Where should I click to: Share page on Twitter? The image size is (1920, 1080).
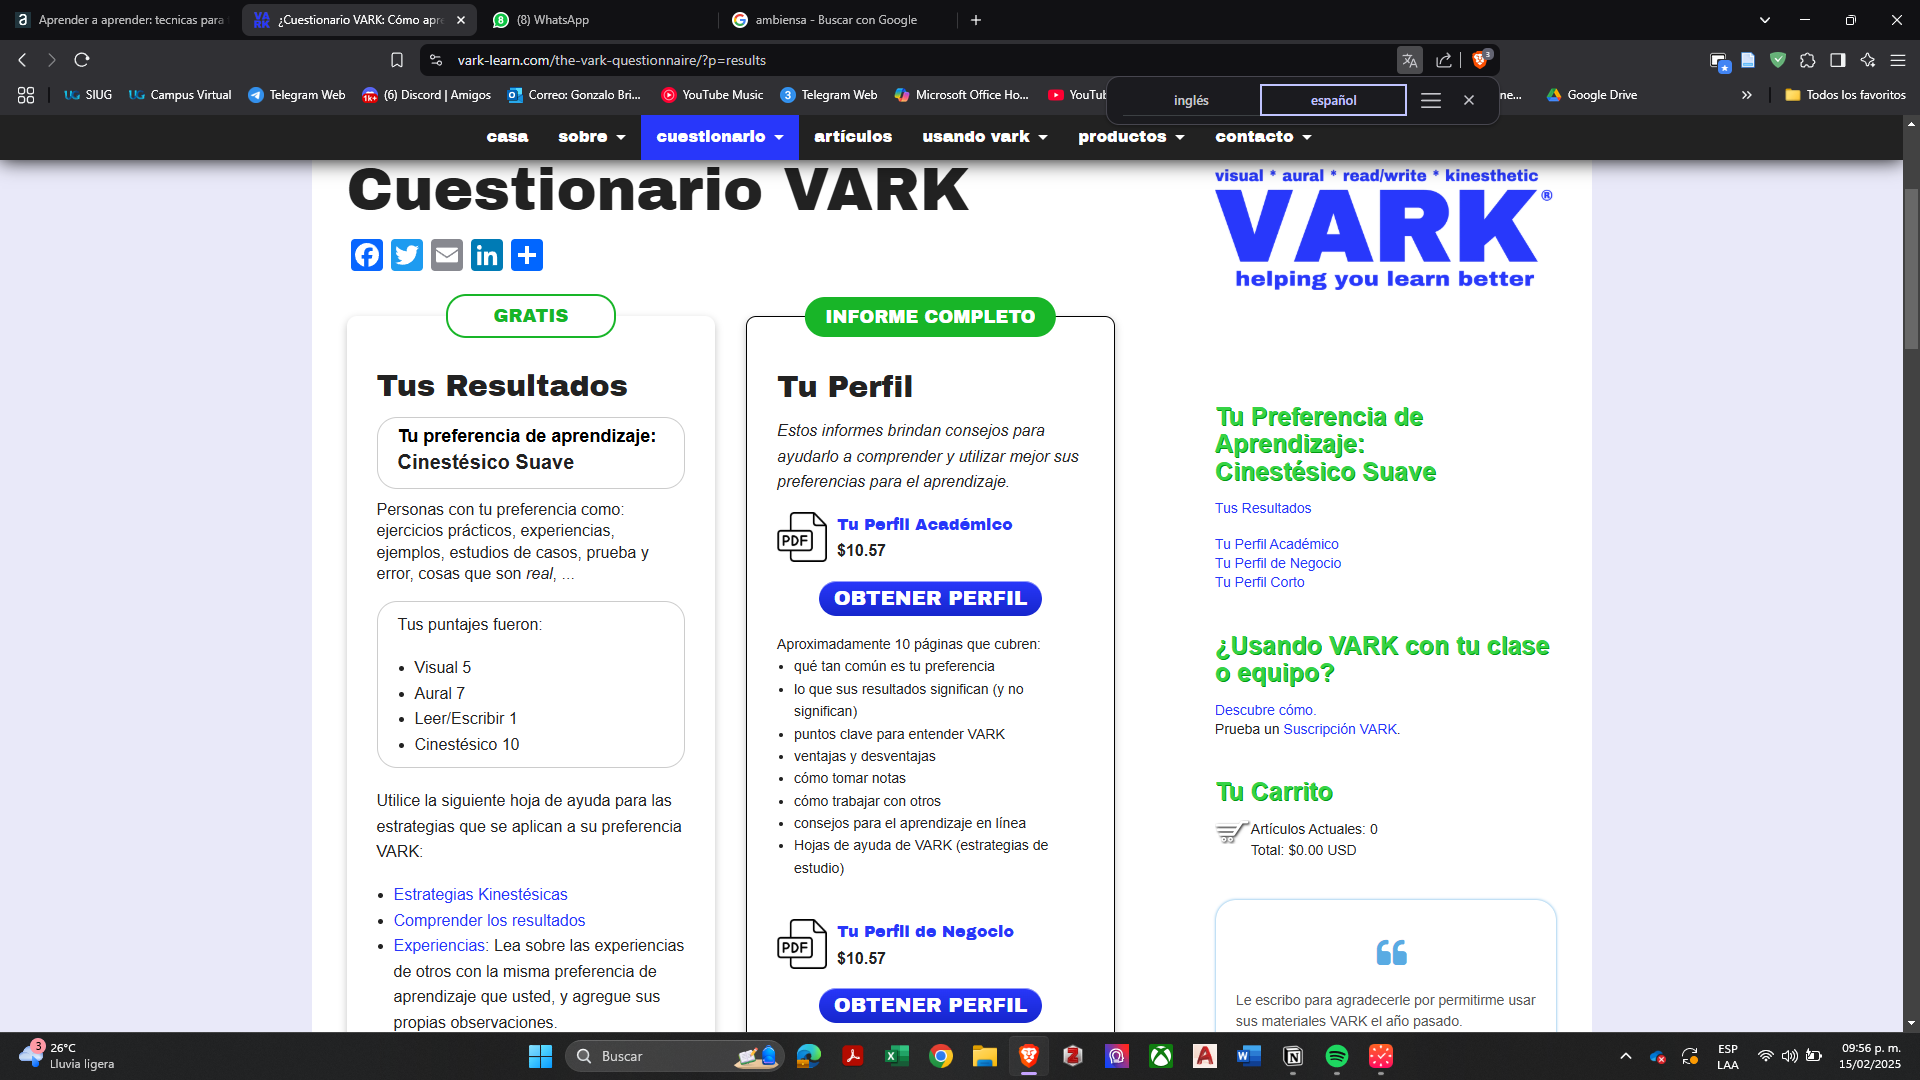pyautogui.click(x=407, y=255)
